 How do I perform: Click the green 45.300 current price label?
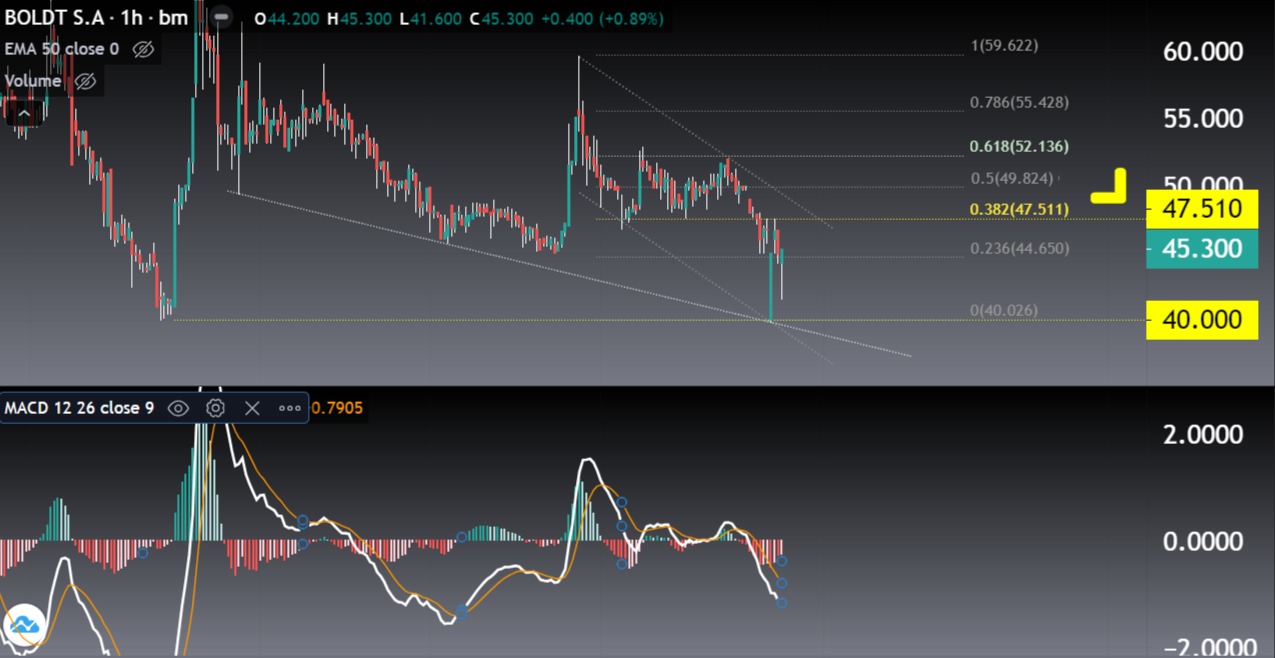[x=1201, y=249]
